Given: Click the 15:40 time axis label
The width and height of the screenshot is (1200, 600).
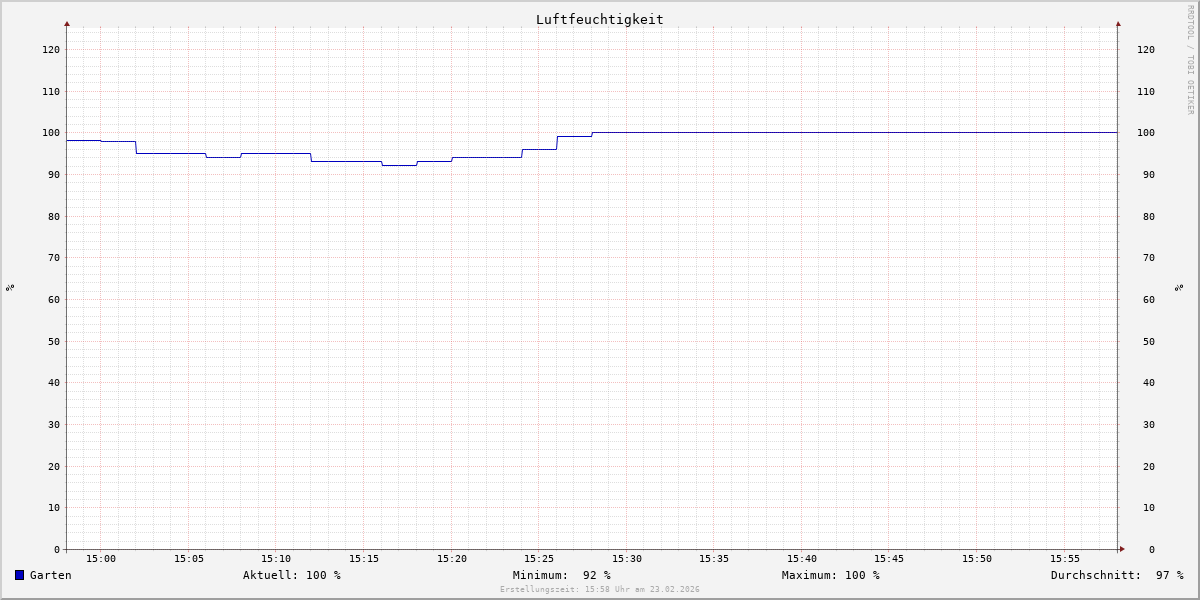Looking at the screenshot, I should 802,559.
